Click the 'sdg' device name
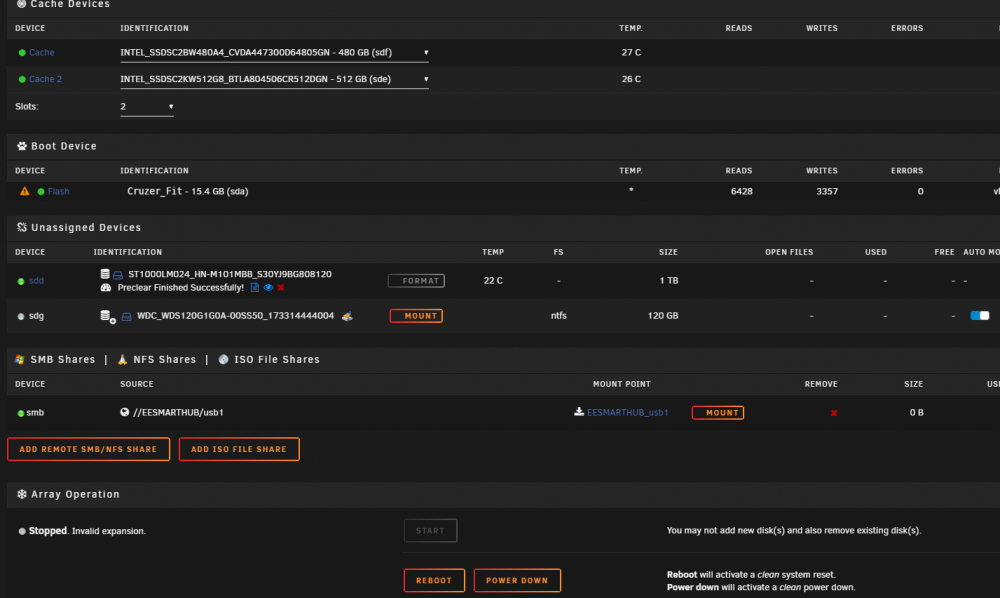Viewport: 1000px width, 598px height. [x=36, y=316]
